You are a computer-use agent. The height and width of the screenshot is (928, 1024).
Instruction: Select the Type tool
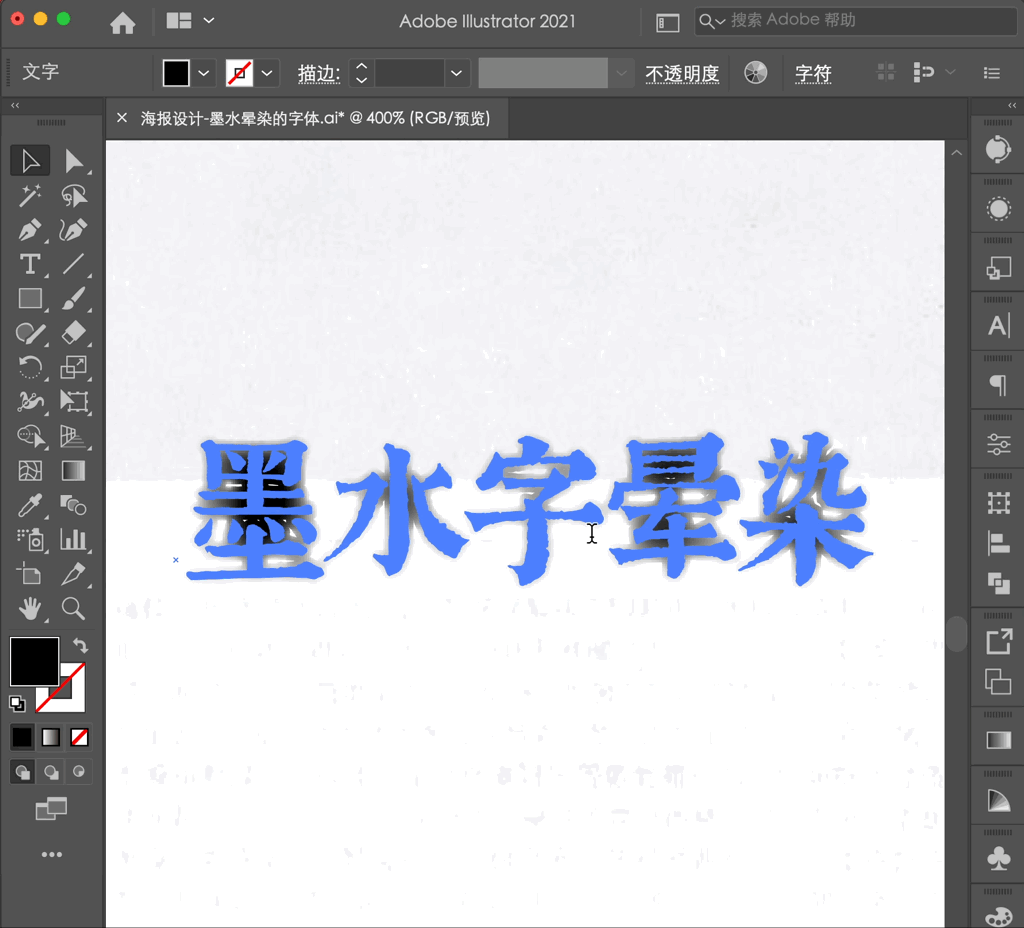point(29,264)
